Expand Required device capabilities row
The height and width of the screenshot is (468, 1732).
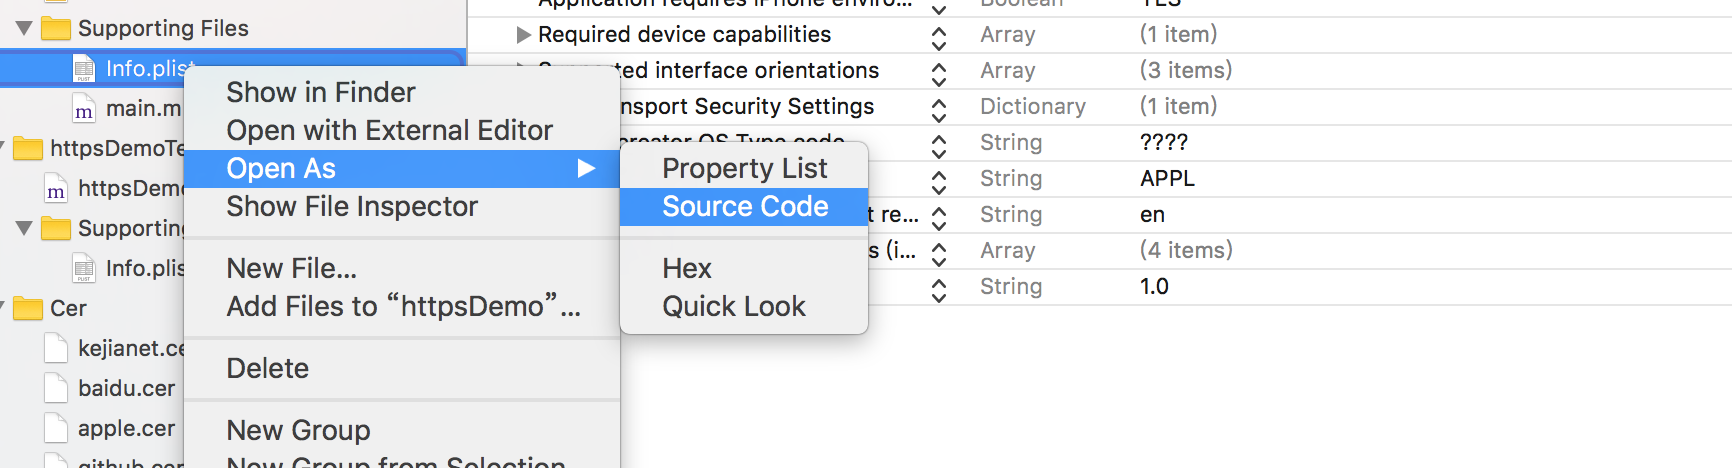(x=523, y=35)
